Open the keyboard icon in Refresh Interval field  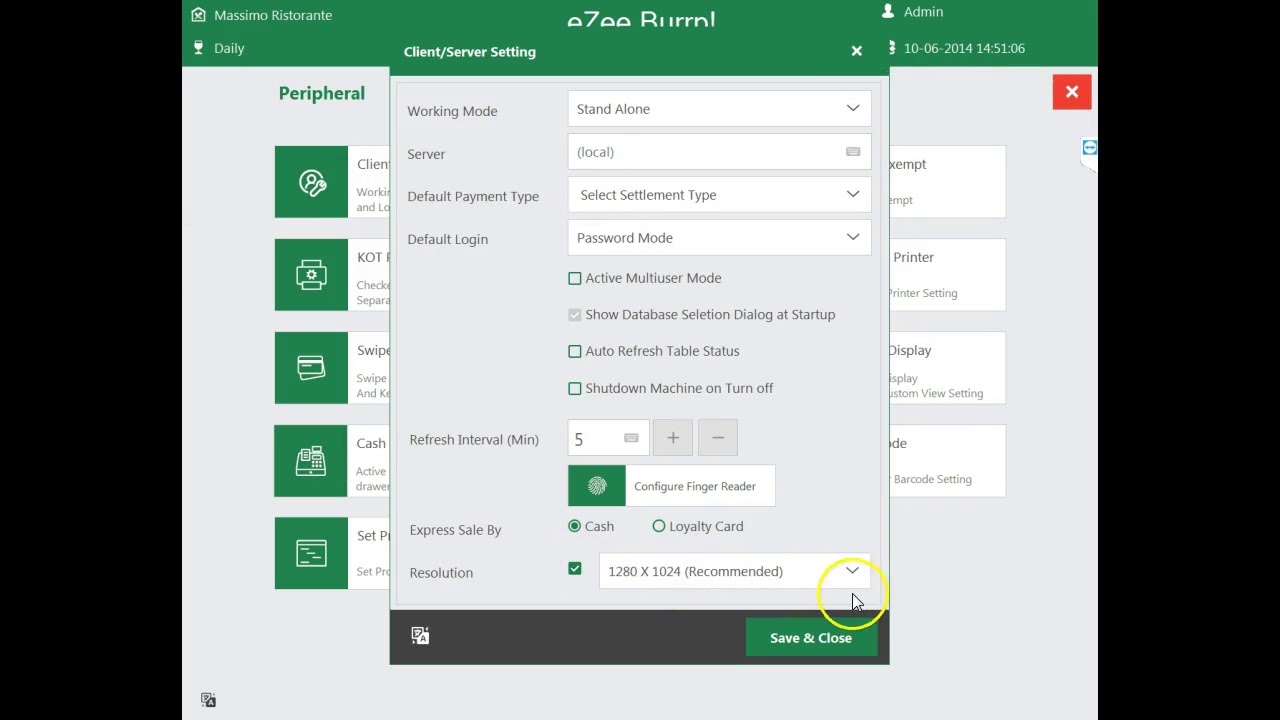pyautogui.click(x=631, y=438)
